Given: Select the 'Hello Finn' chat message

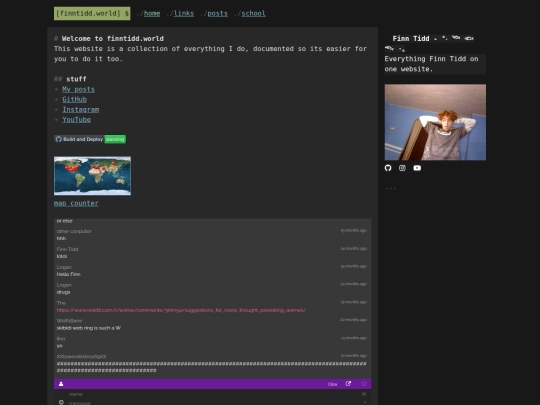Looking at the screenshot, I should pos(69,274).
